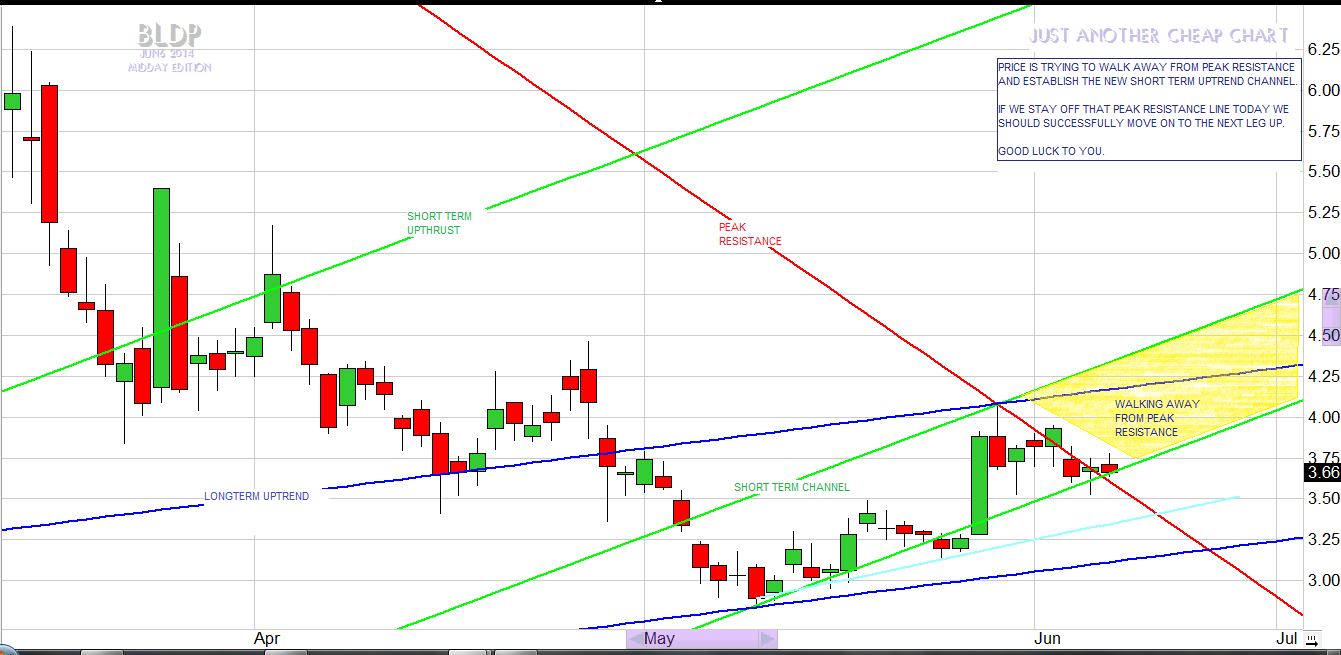The height and width of the screenshot is (655, 1341).
Task: Click the Jul label on the date axis
Action: click(1286, 638)
